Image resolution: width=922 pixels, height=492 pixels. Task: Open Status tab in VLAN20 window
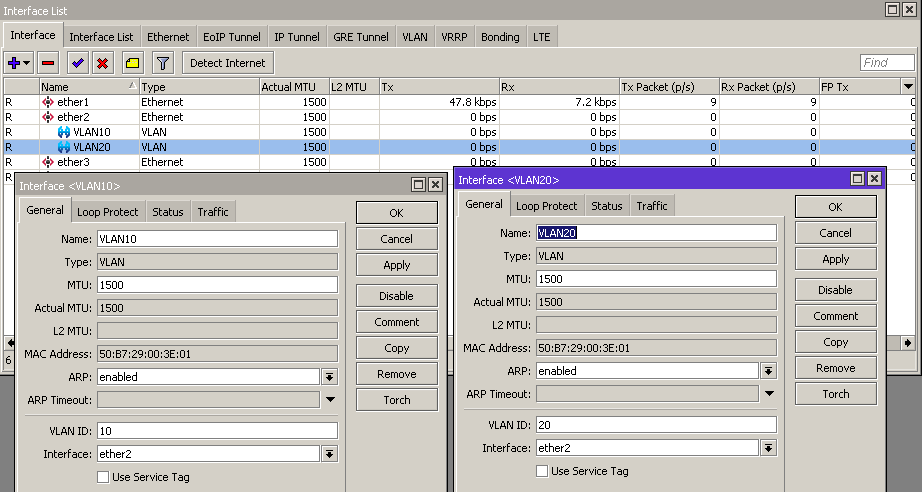(607, 206)
